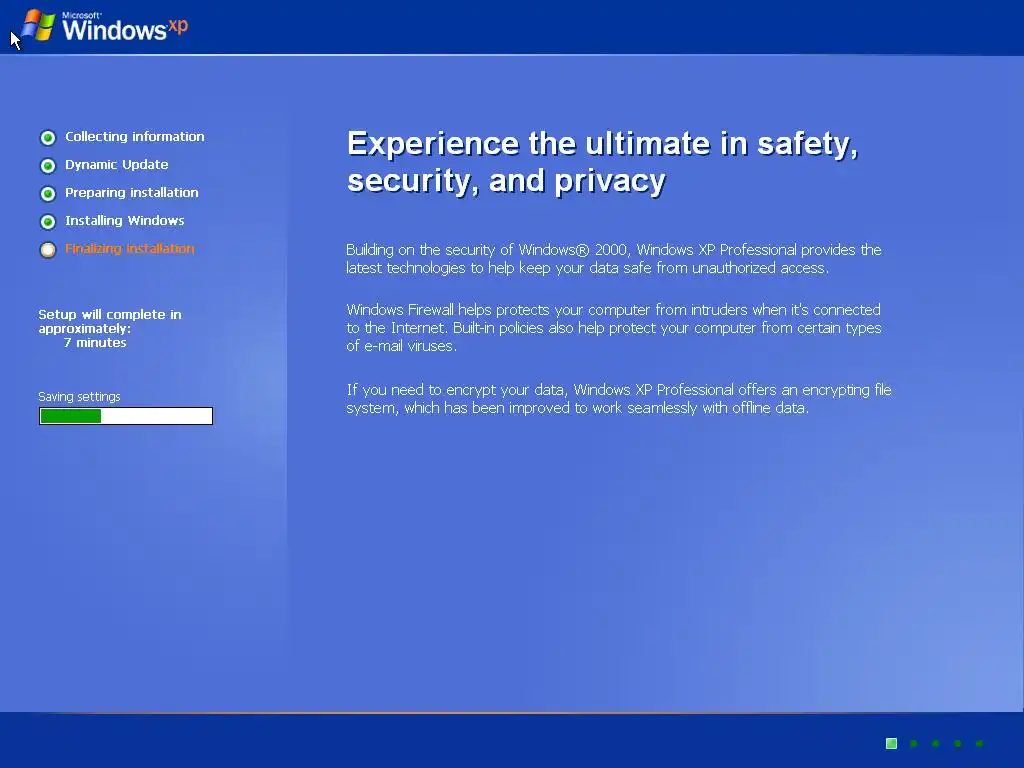Click the '7 minutes' remaining time text
1024x768 pixels.
tap(95, 343)
